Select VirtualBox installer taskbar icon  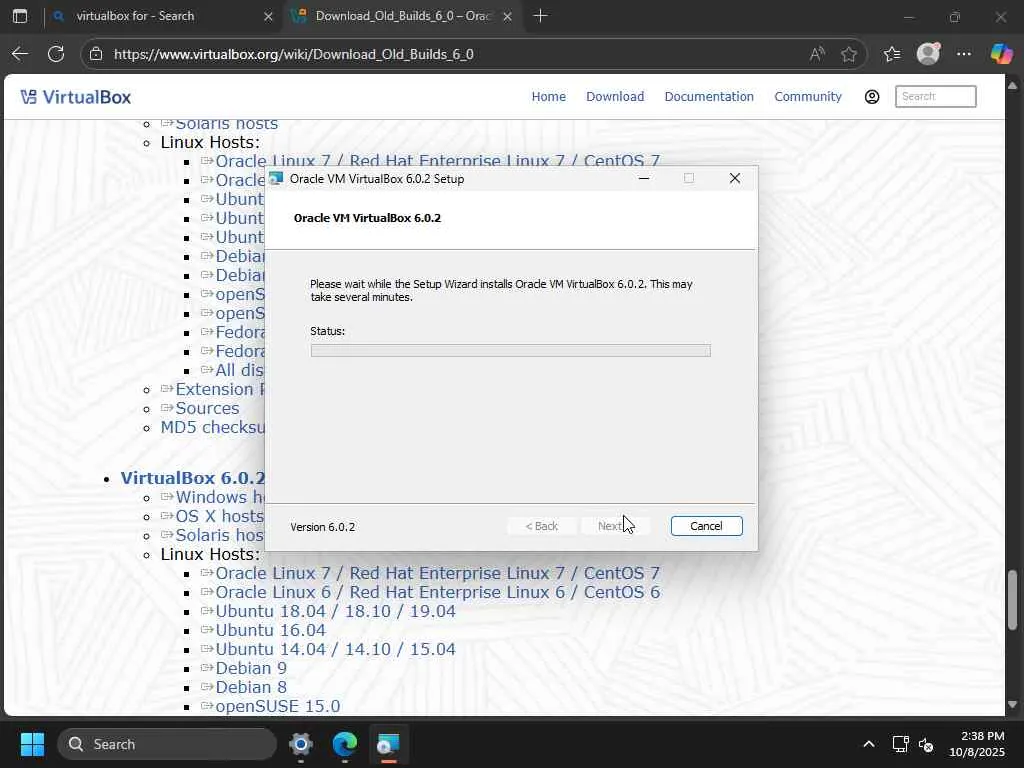pos(388,744)
